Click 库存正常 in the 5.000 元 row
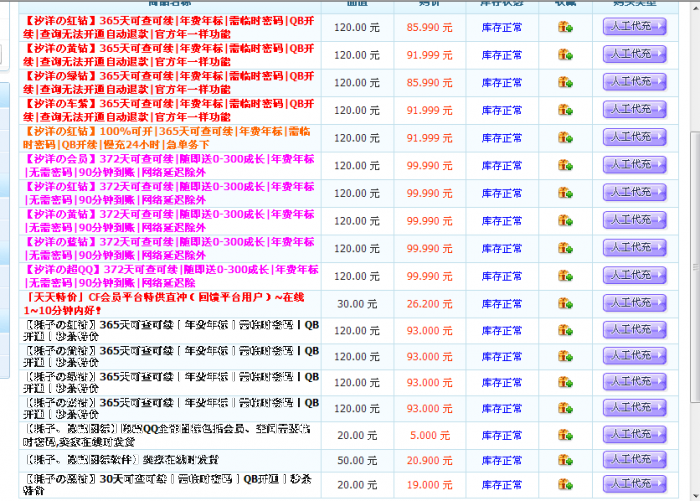700x501 pixels. (x=502, y=435)
